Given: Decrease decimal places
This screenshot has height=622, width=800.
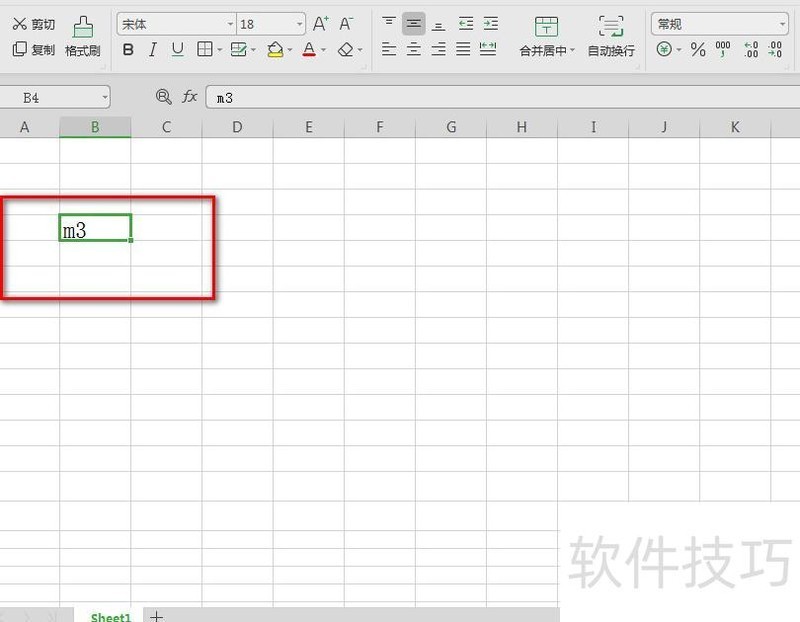Looking at the screenshot, I should [775, 49].
